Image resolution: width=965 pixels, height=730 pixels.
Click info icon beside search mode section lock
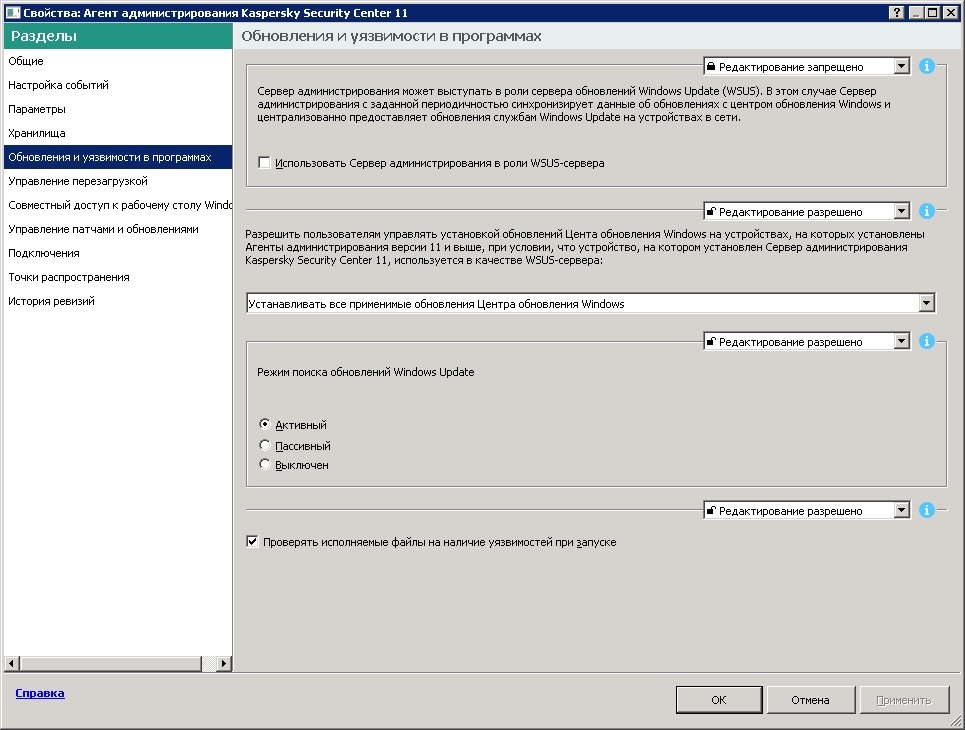(x=926, y=341)
